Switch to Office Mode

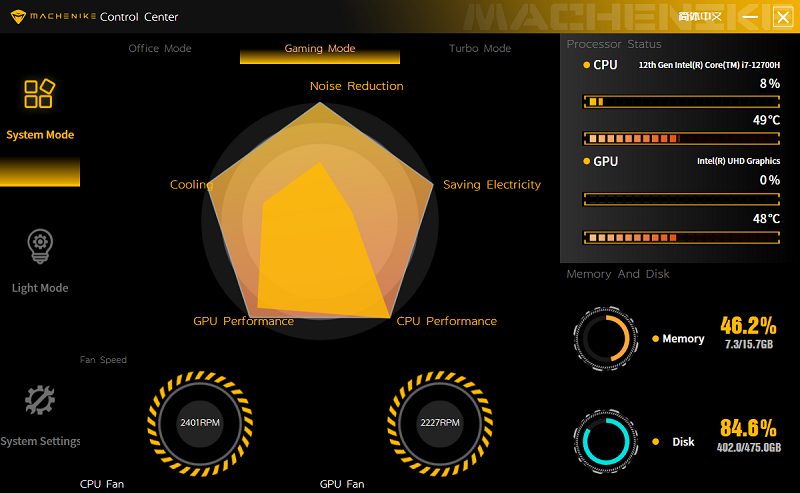point(160,48)
